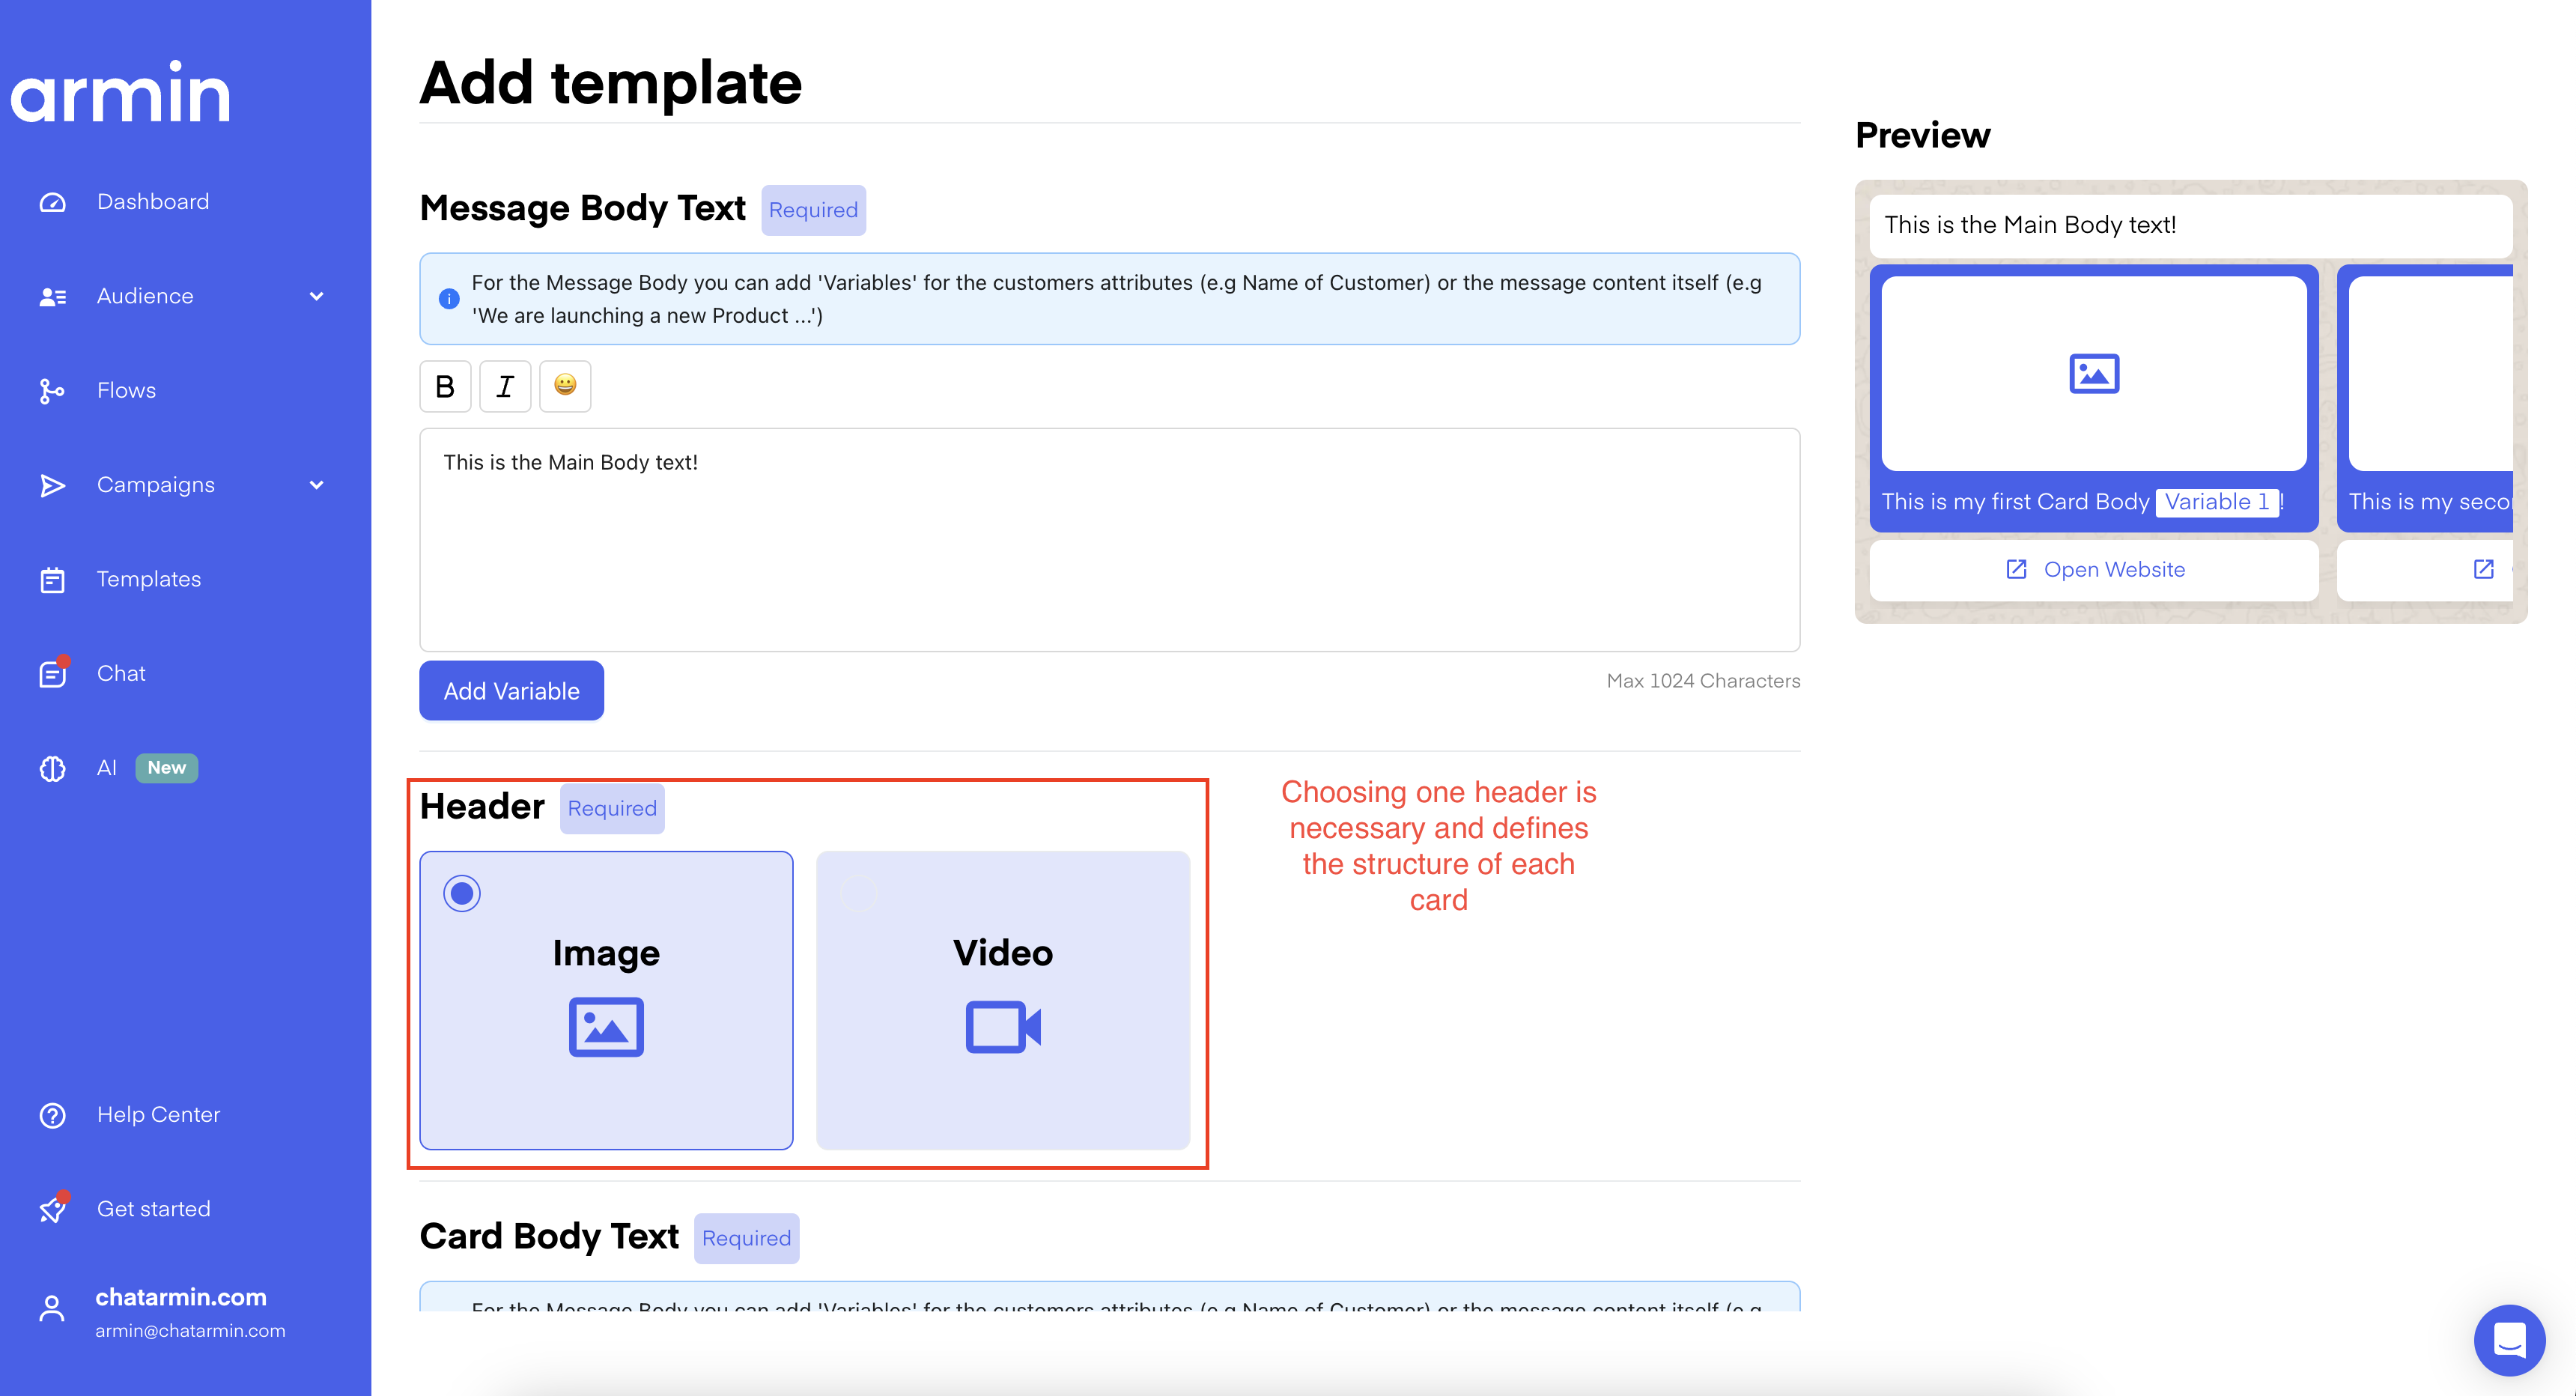Expand the Audience menu chevron
The height and width of the screenshot is (1396, 2576).
tap(317, 296)
